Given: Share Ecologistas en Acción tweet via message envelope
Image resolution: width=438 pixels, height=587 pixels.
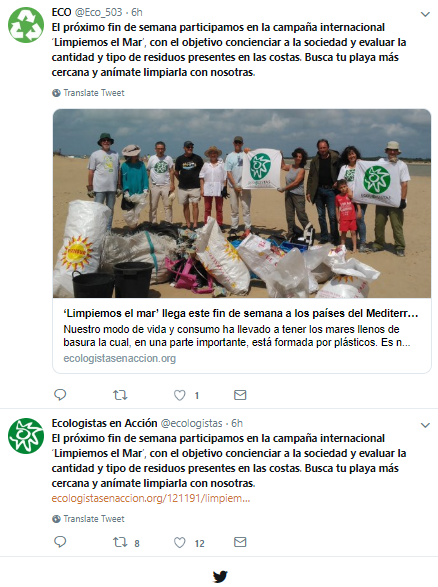Looking at the screenshot, I should point(240,542).
